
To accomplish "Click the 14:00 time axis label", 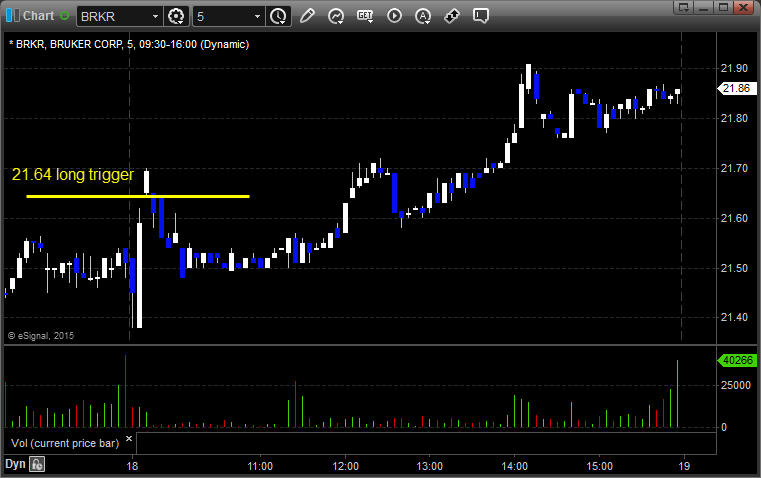I will (x=514, y=466).
